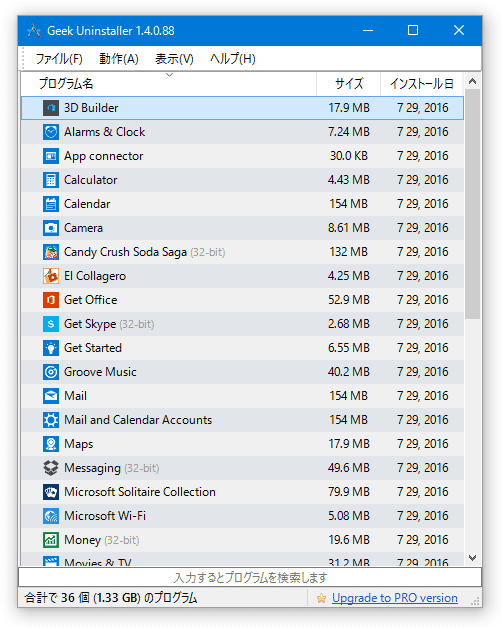Click the scrollbar up arrow
Screen dimensions: 502x629
(x=473, y=81)
